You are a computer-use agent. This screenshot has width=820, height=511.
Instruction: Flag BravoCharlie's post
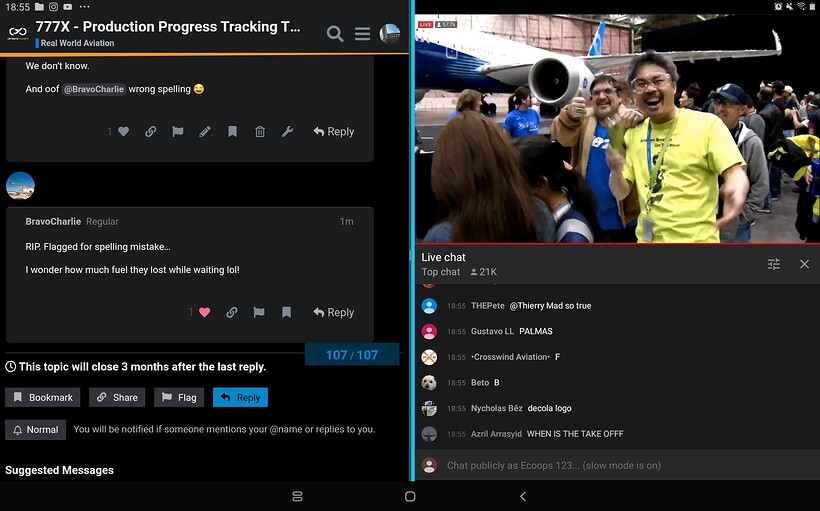click(x=259, y=312)
